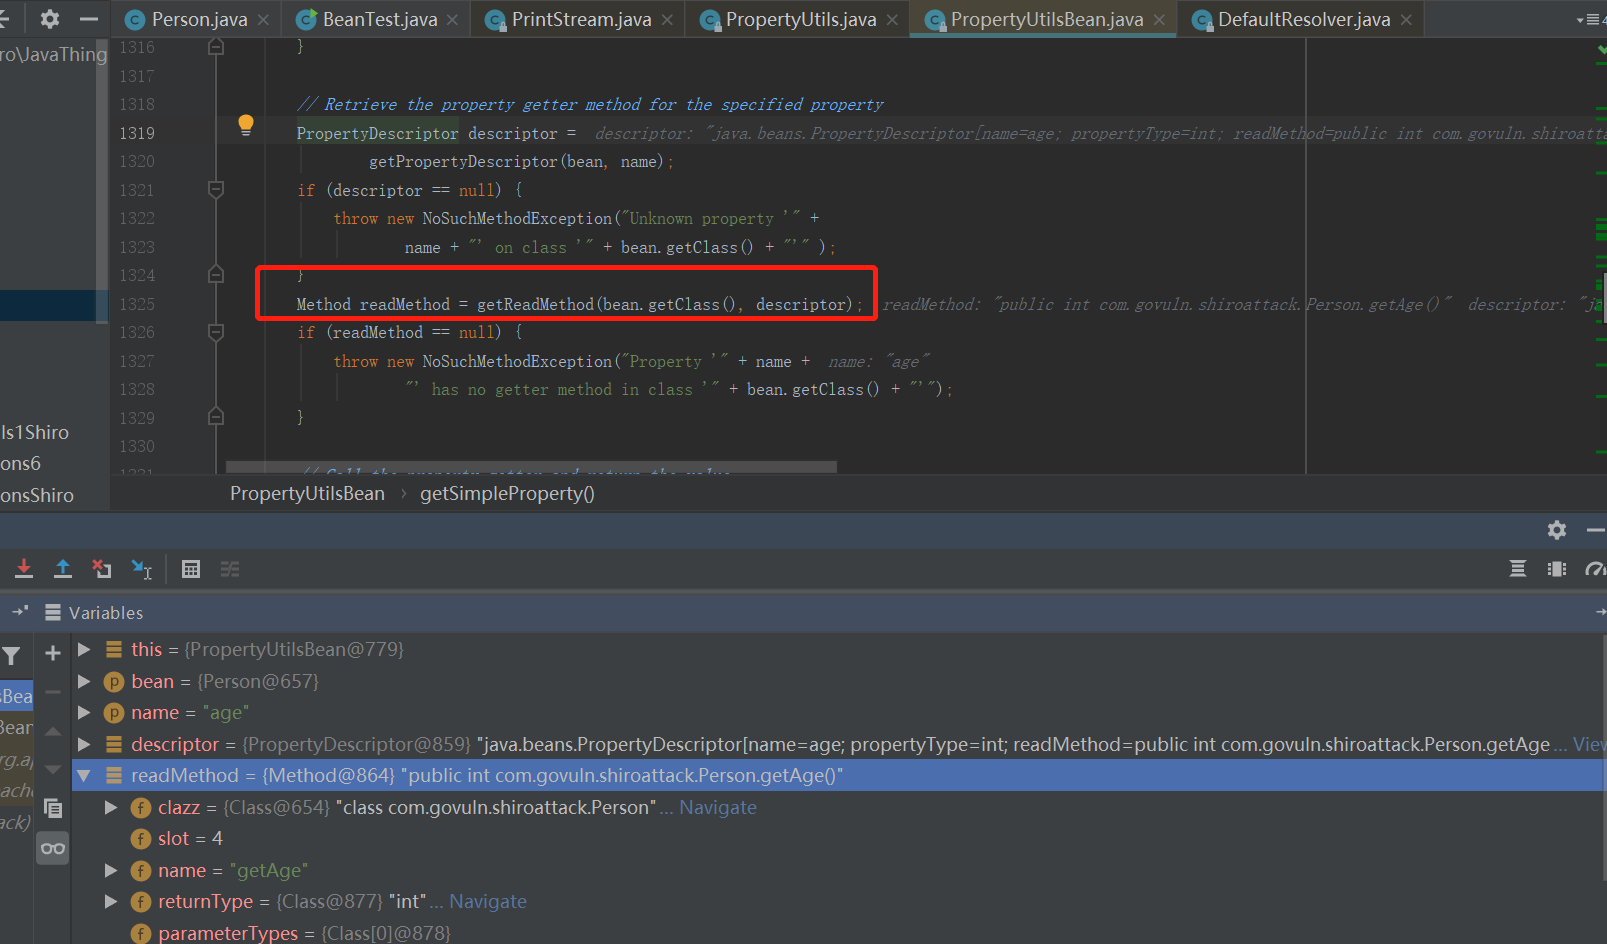Switch to the DefaultResolver.java tab

click(x=1303, y=19)
